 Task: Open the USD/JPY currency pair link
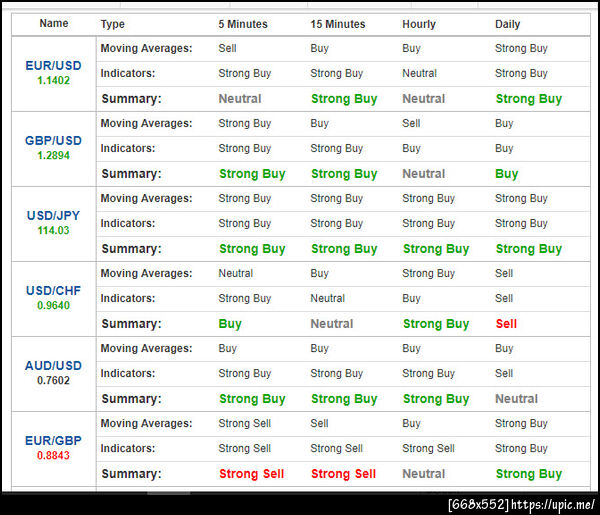[x=53, y=215]
